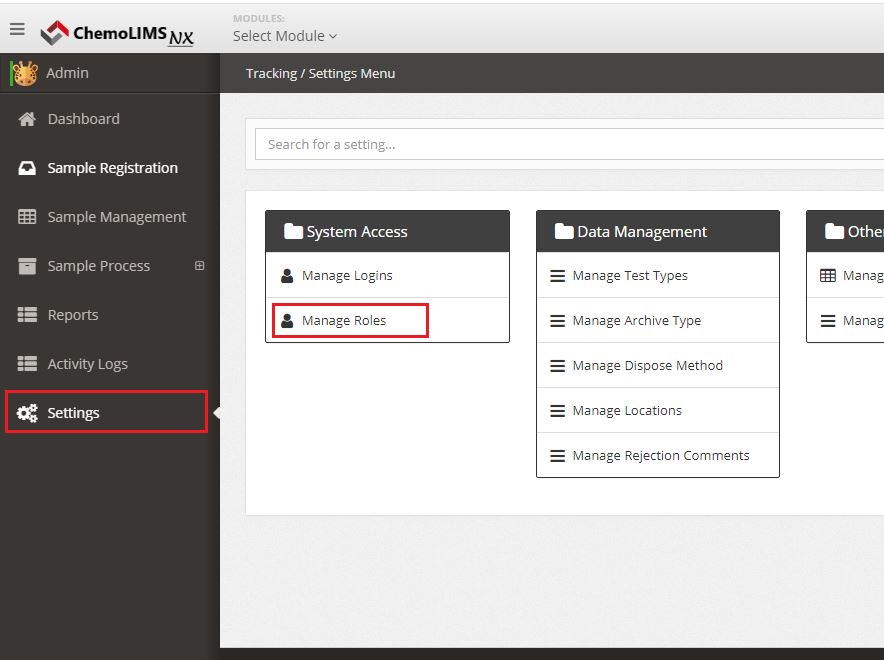This screenshot has height=660, width=884.
Task: Click the Admin user avatar icon
Action: [x=25, y=73]
